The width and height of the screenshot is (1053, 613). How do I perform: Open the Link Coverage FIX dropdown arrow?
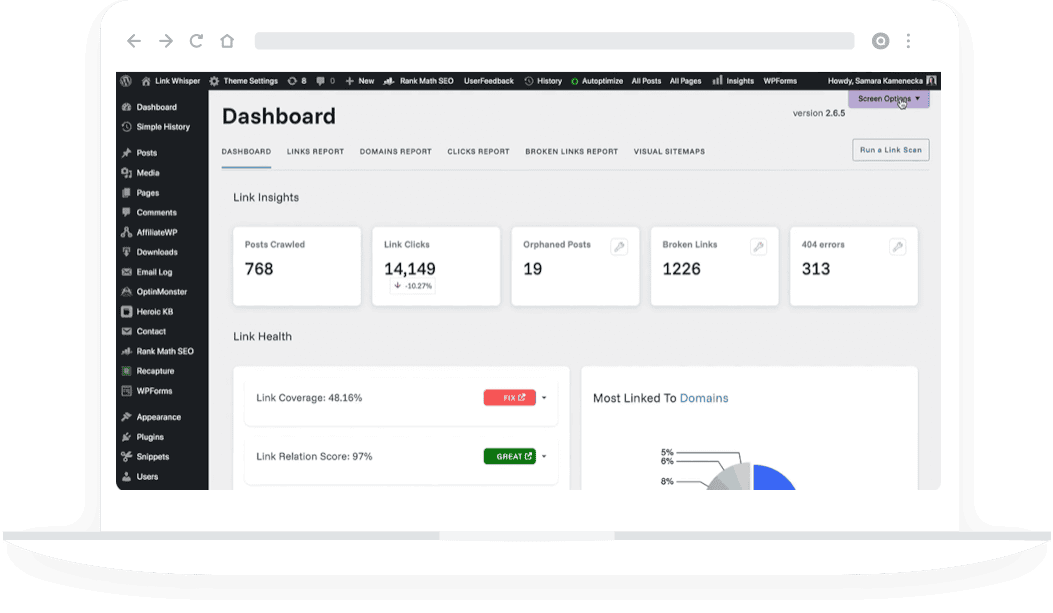[545, 397]
